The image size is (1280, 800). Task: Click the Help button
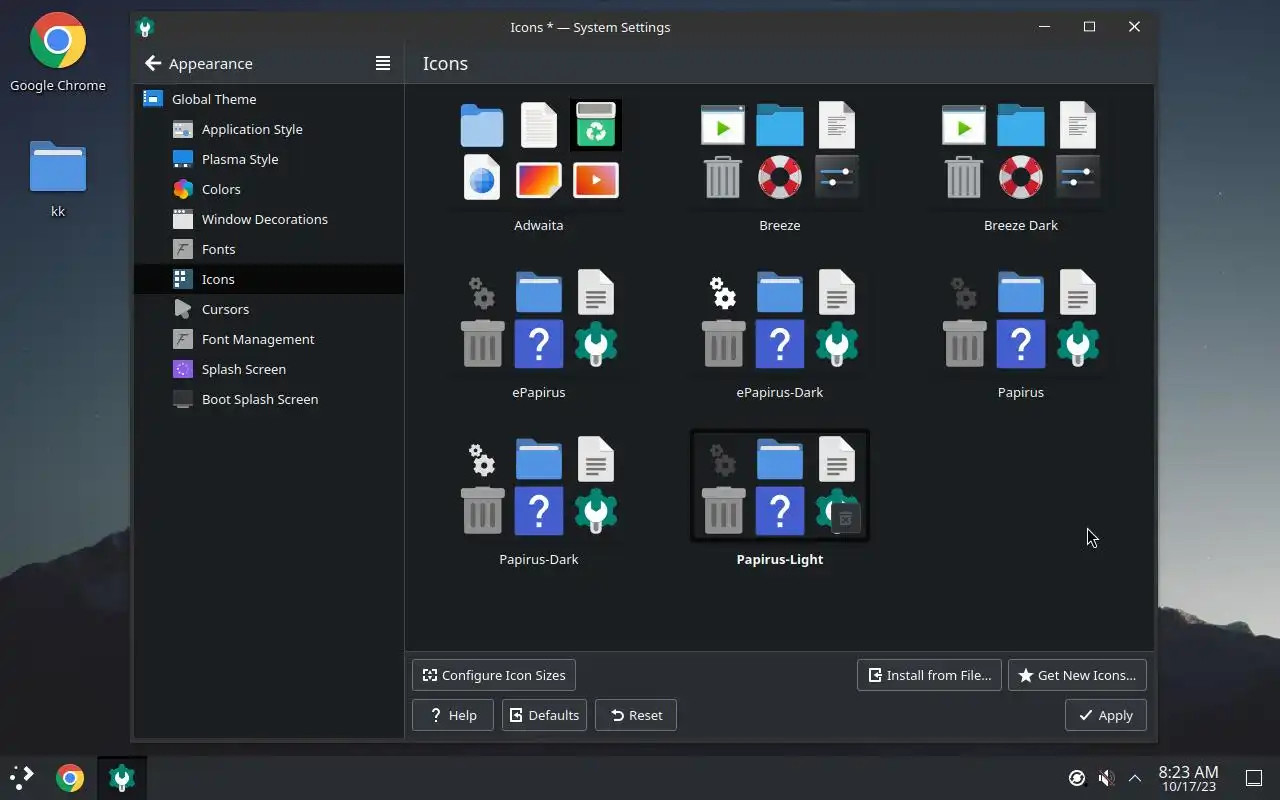[453, 715]
